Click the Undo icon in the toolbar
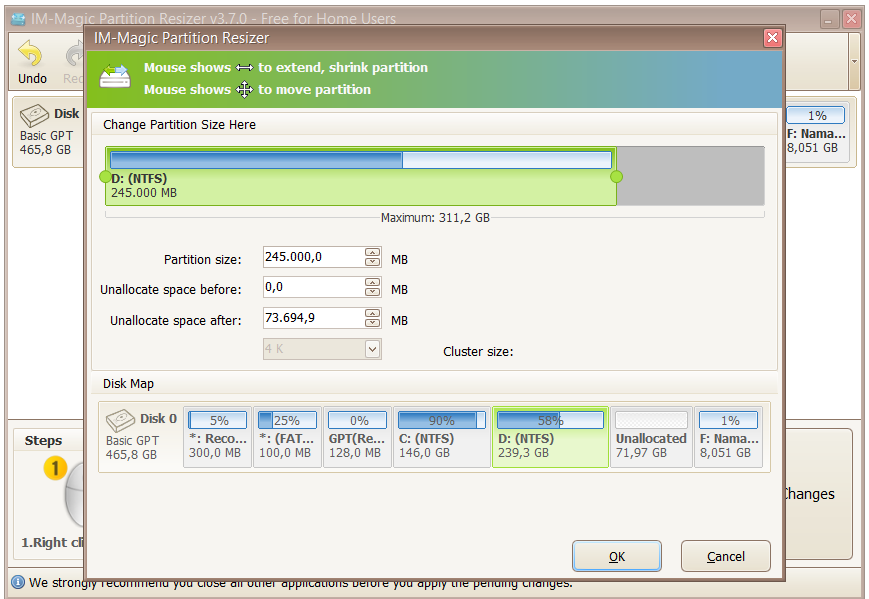Viewport: 869px width, 599px height. [x=30, y=52]
